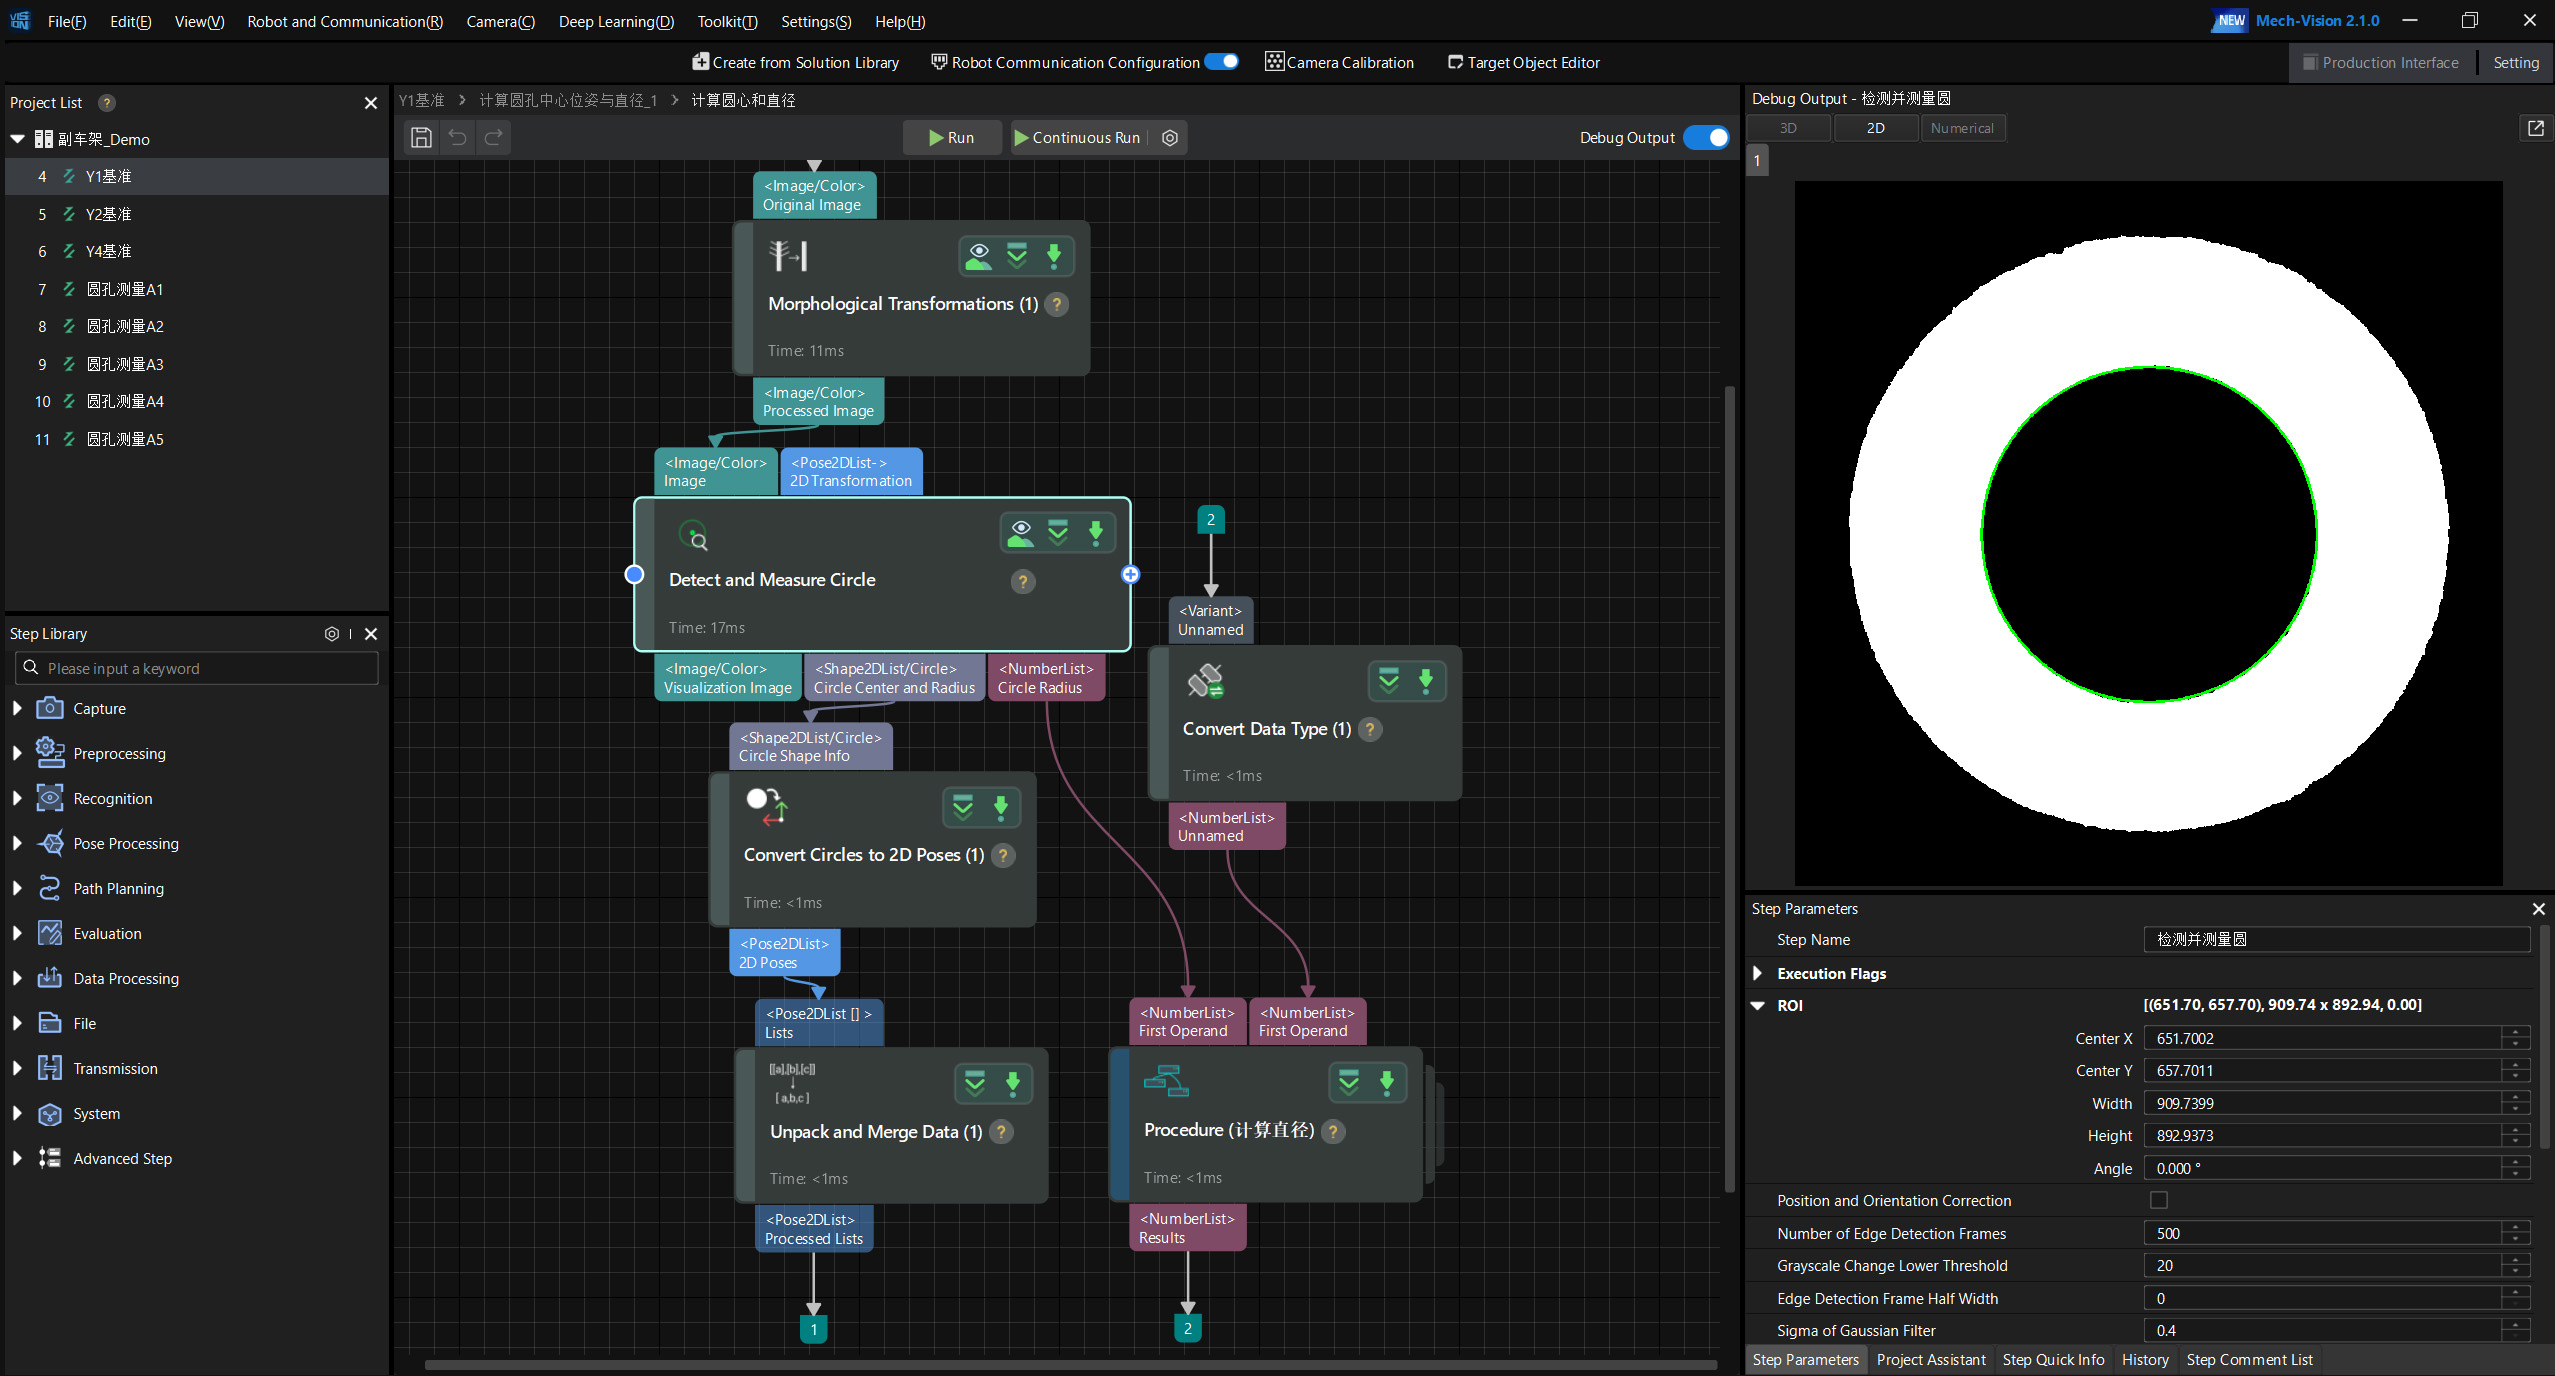Image resolution: width=2555 pixels, height=1376 pixels.
Task: Click the redo arrow in toolbar
Action: click(x=494, y=138)
